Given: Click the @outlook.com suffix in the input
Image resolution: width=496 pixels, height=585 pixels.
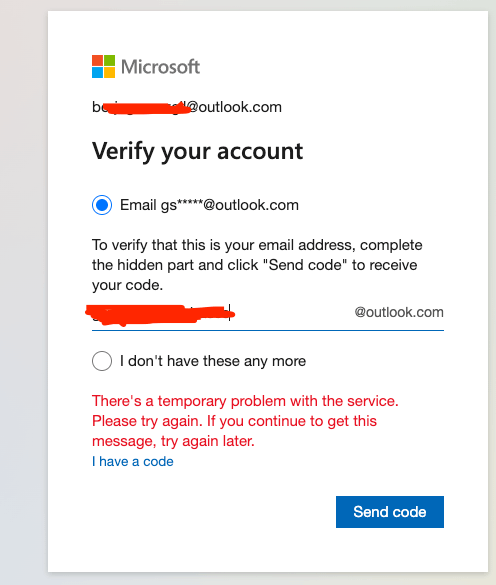Looking at the screenshot, I should [399, 312].
